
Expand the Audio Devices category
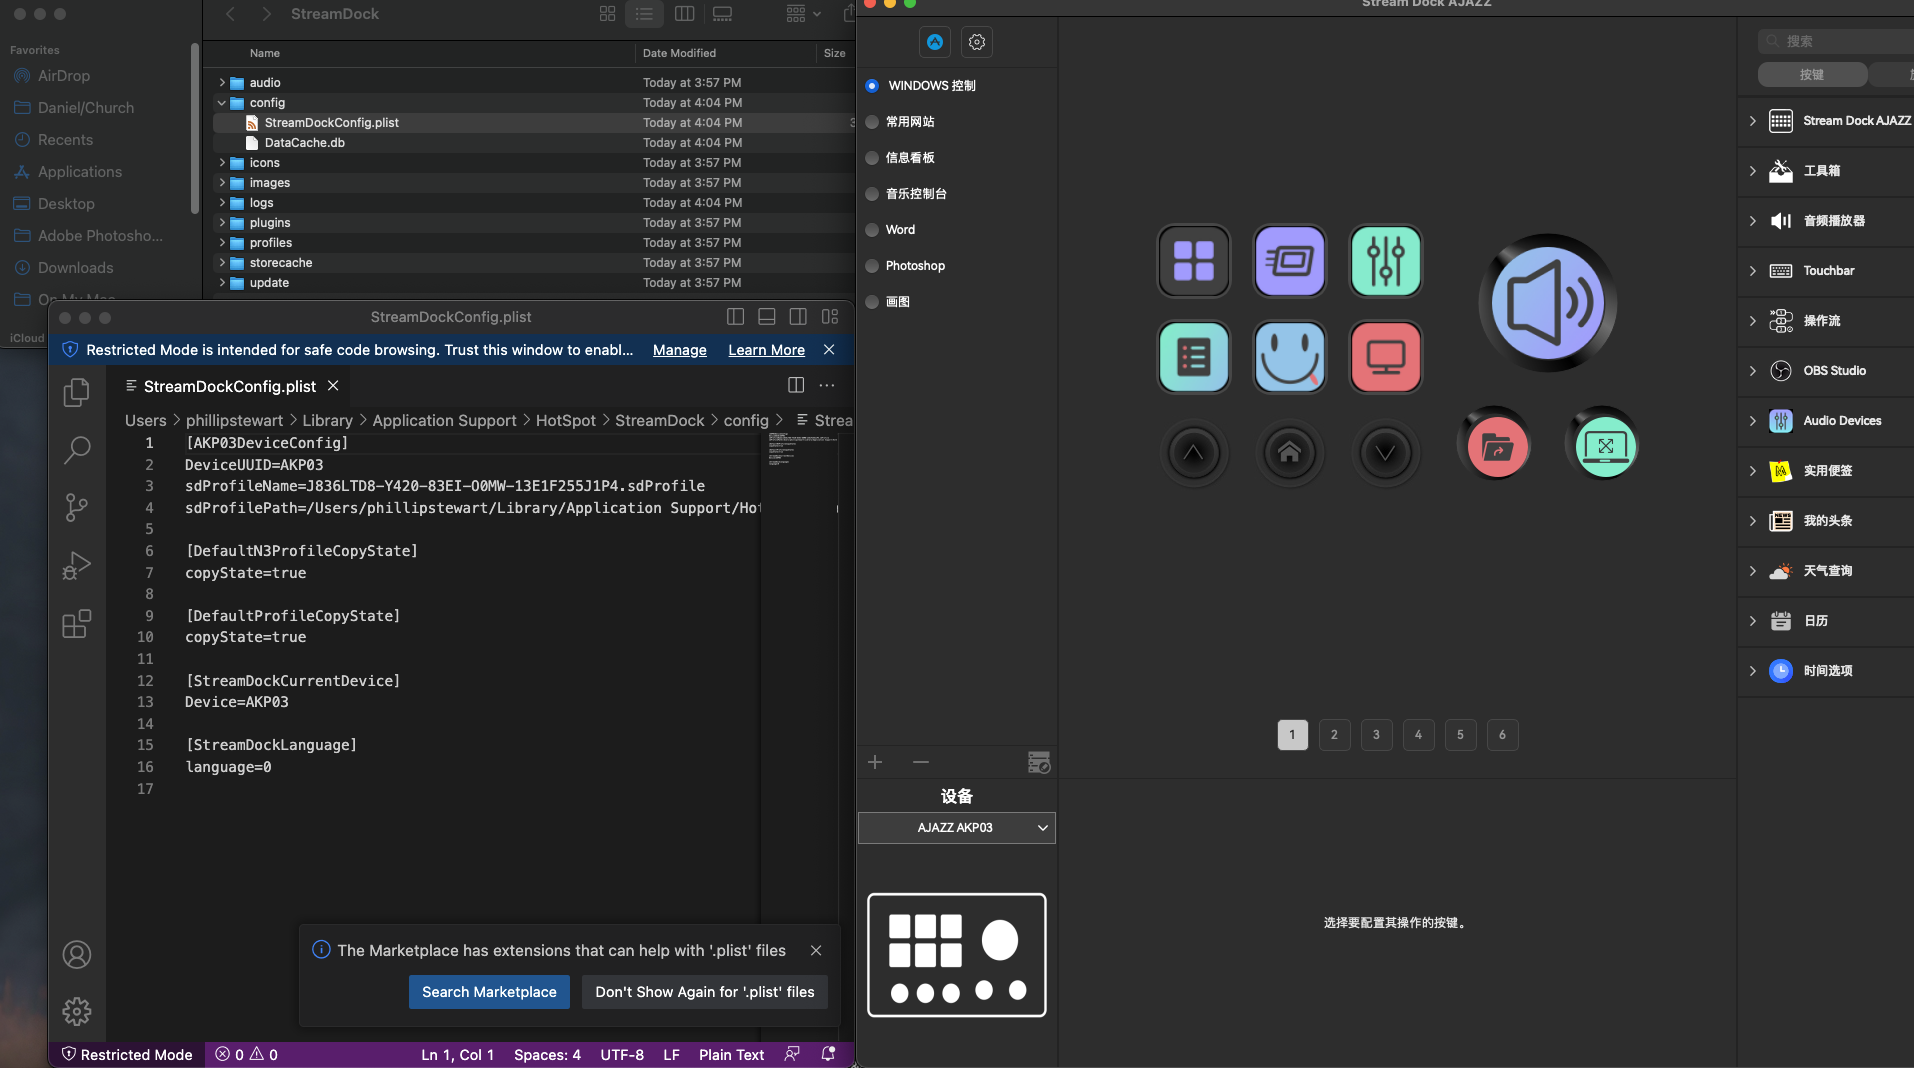[1753, 421]
